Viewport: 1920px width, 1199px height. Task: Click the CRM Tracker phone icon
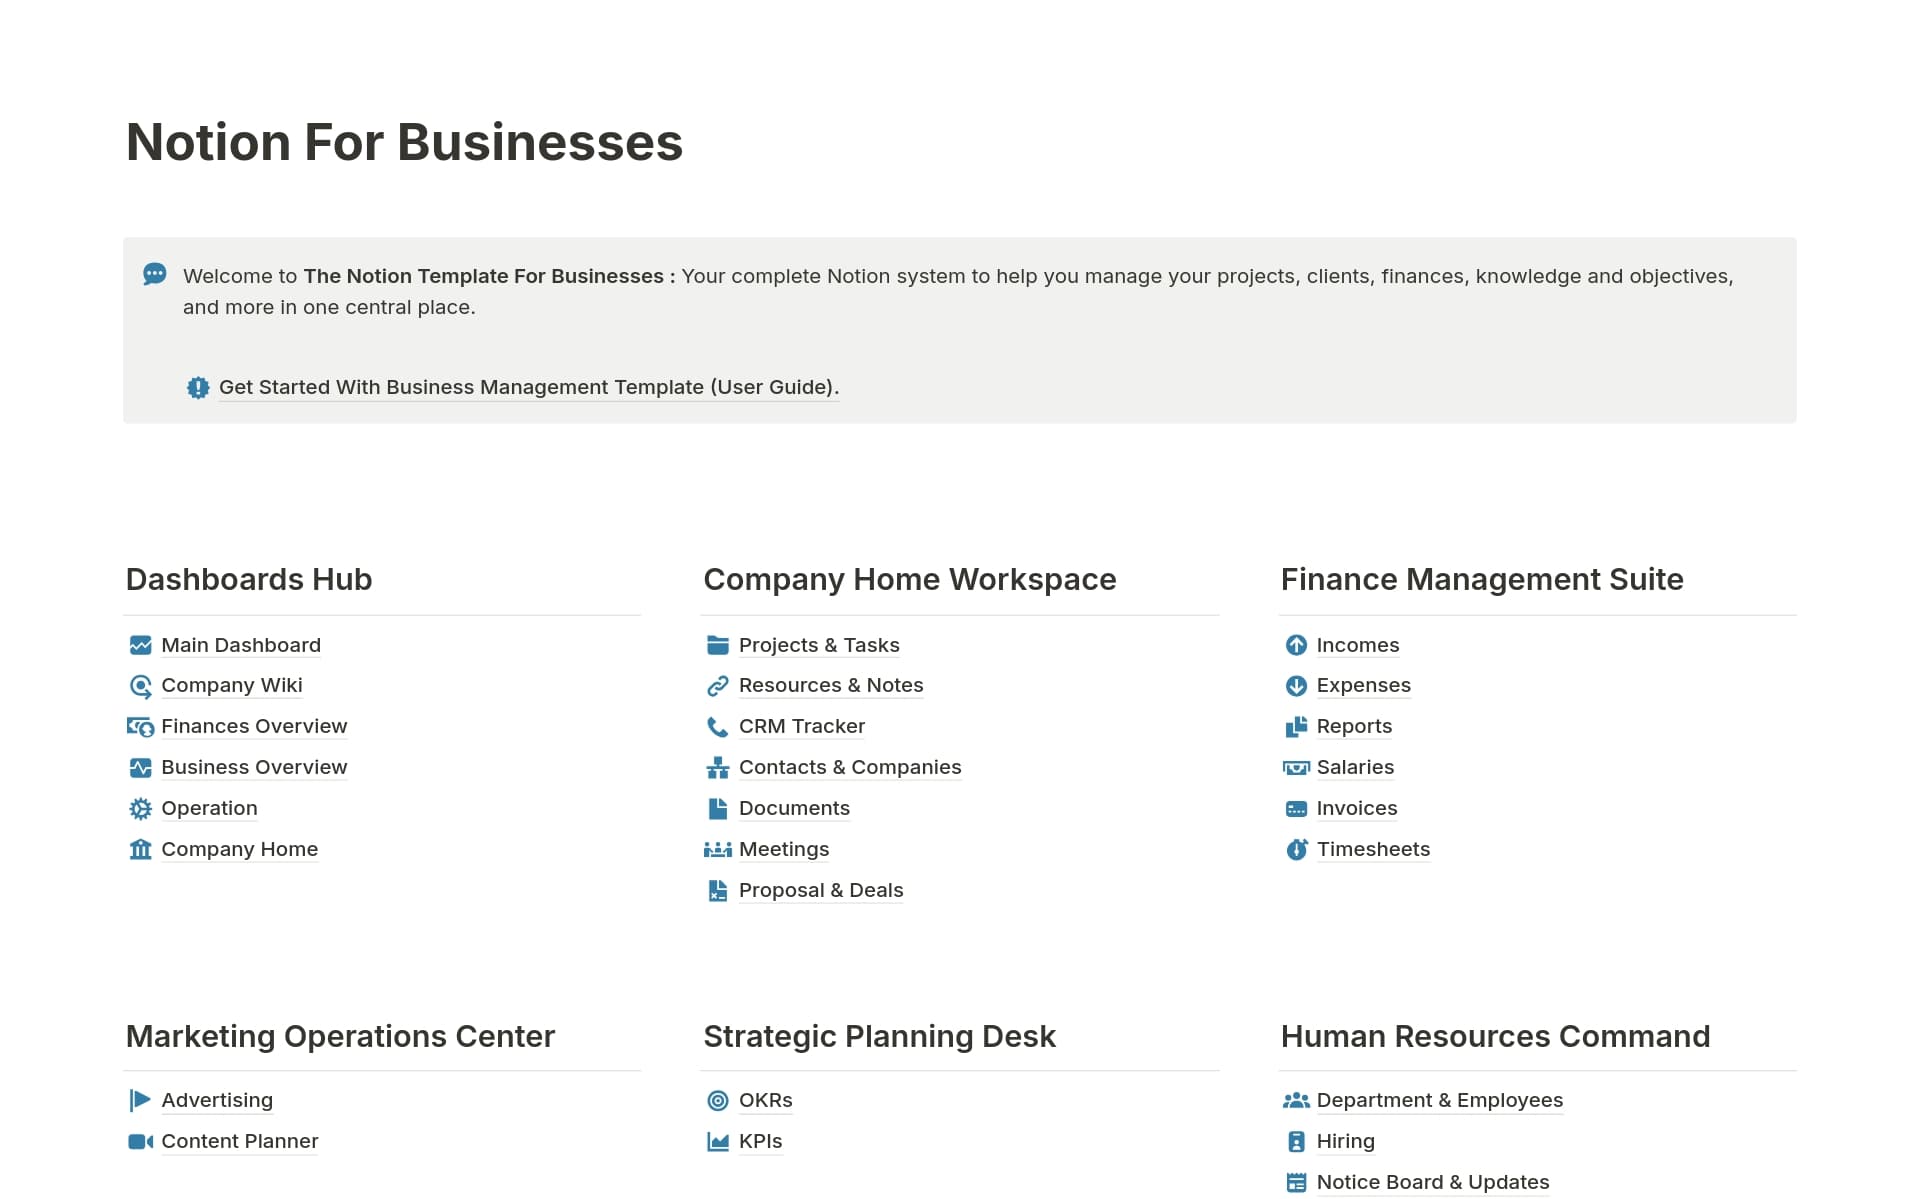click(x=718, y=726)
